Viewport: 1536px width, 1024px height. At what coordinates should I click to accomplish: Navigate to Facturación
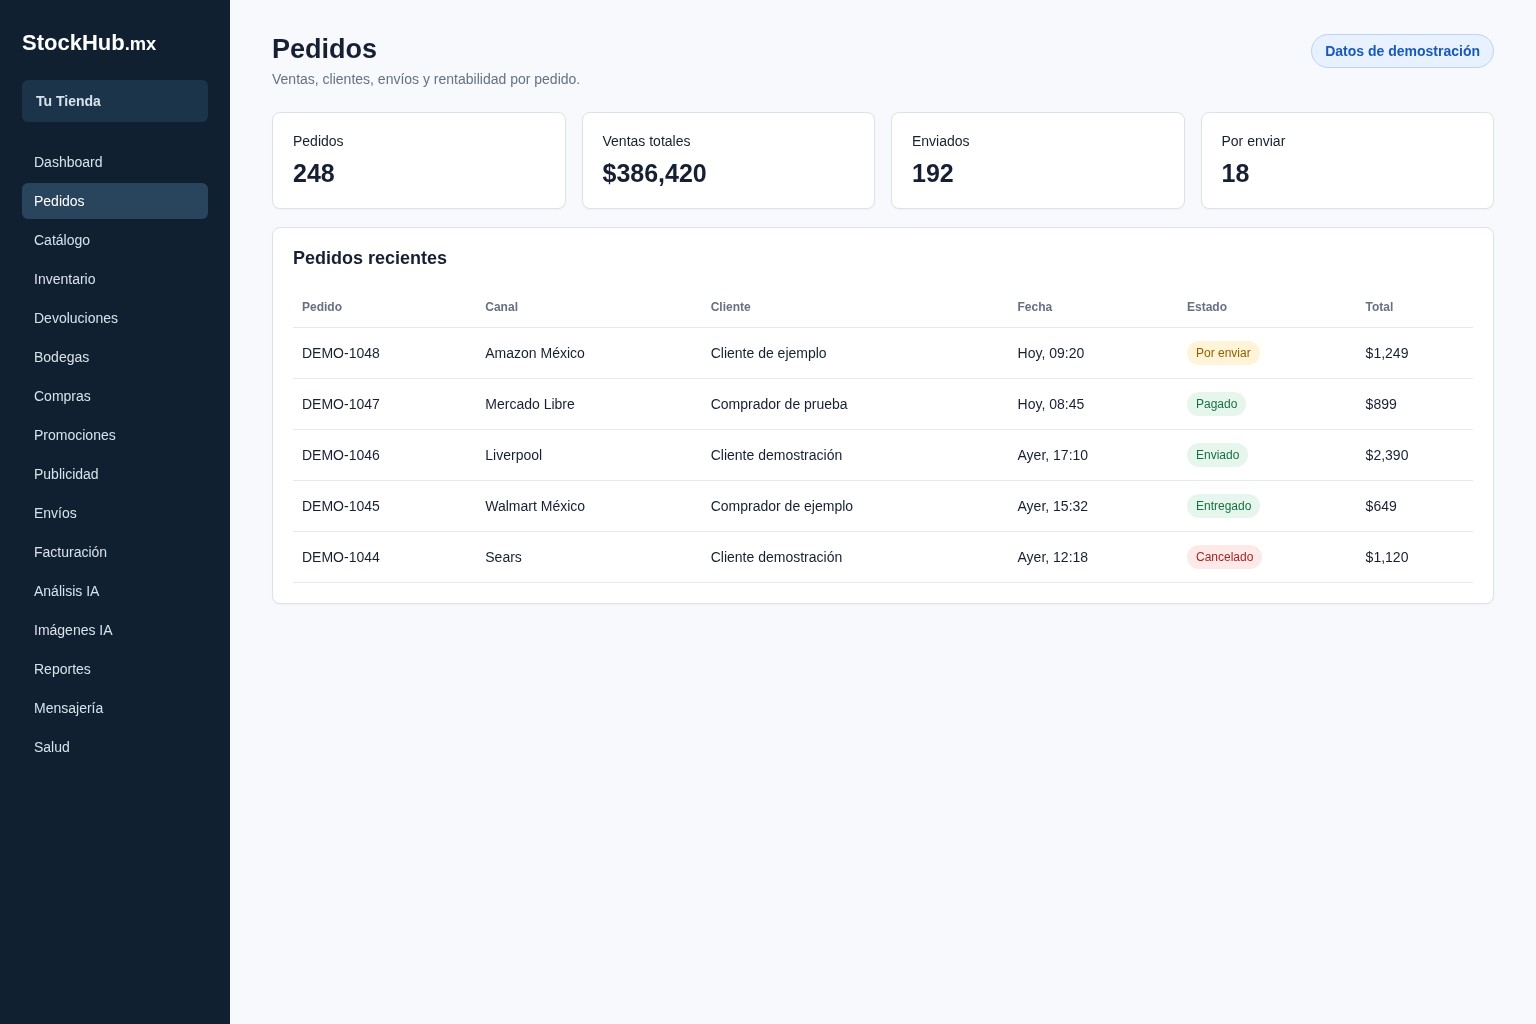pyautogui.click(x=115, y=552)
